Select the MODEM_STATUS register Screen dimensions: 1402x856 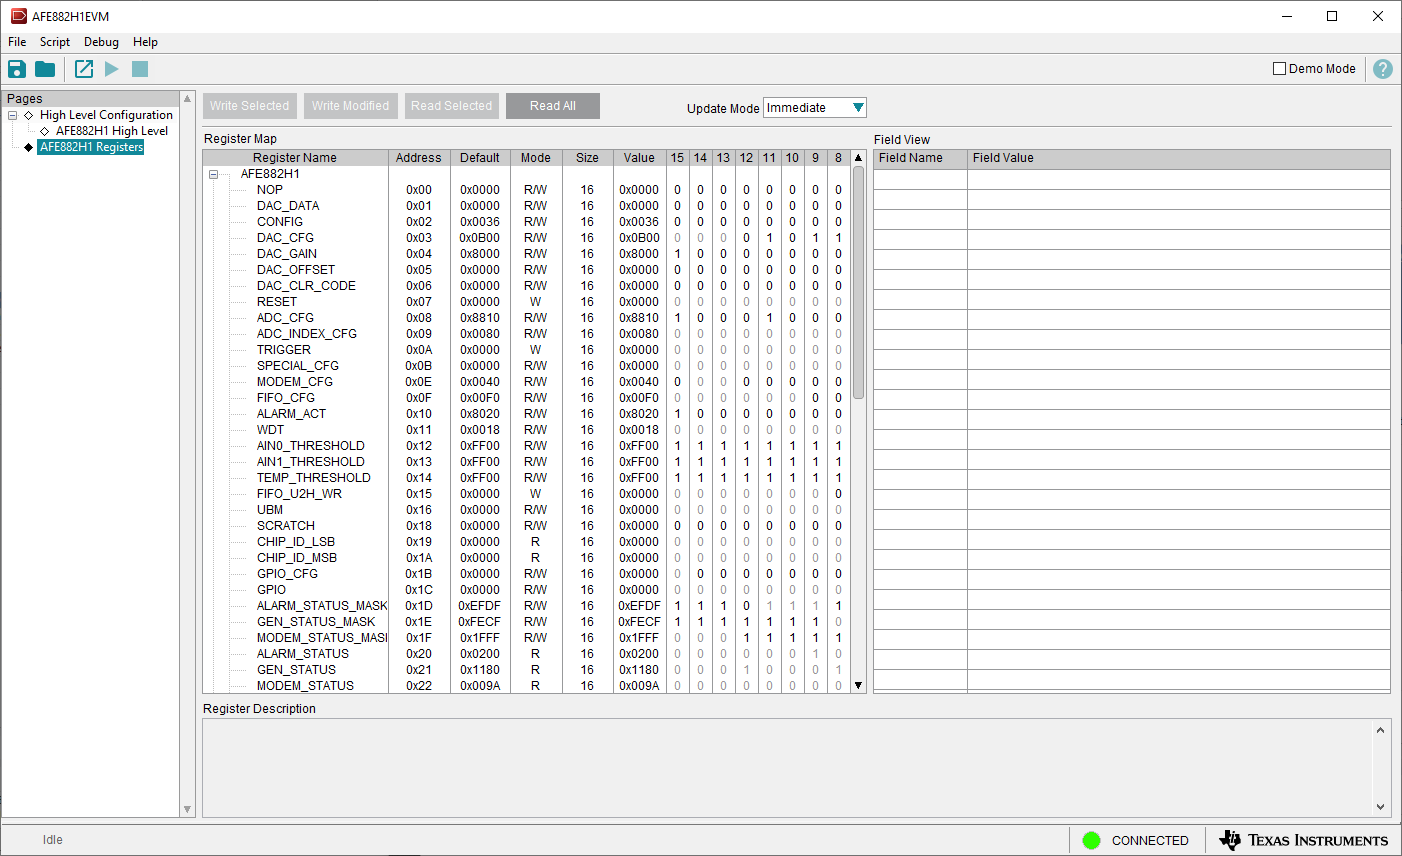305,686
